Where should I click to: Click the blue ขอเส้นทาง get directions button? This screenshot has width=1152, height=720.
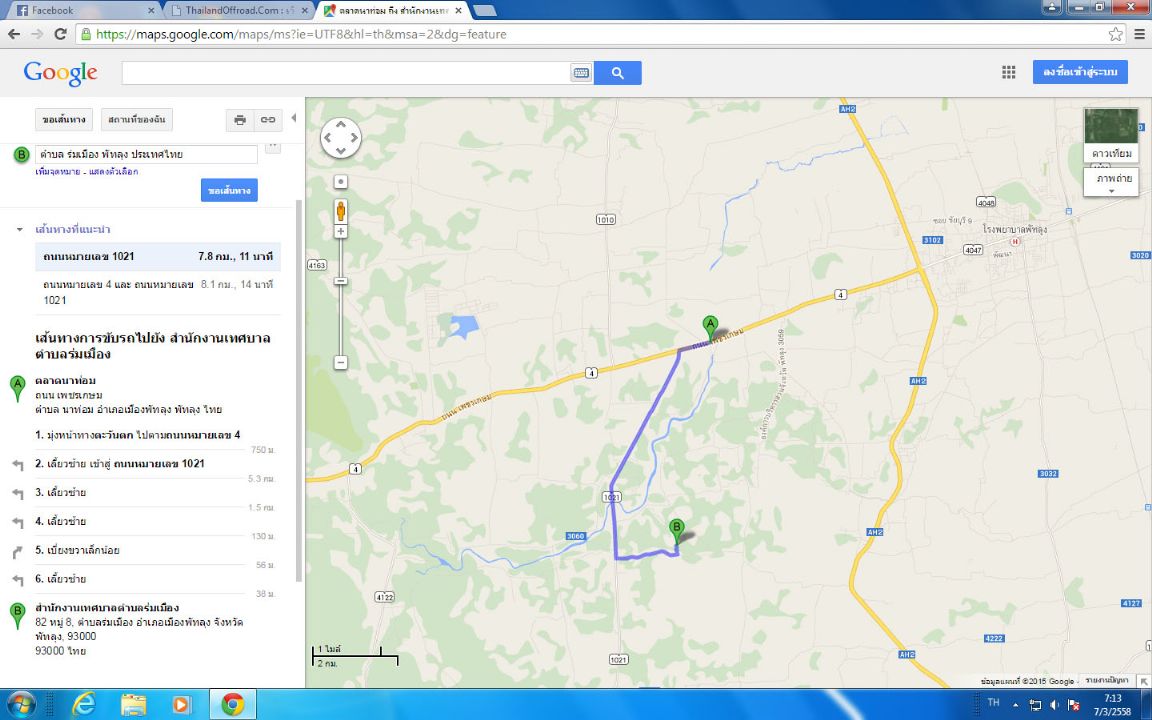point(229,190)
